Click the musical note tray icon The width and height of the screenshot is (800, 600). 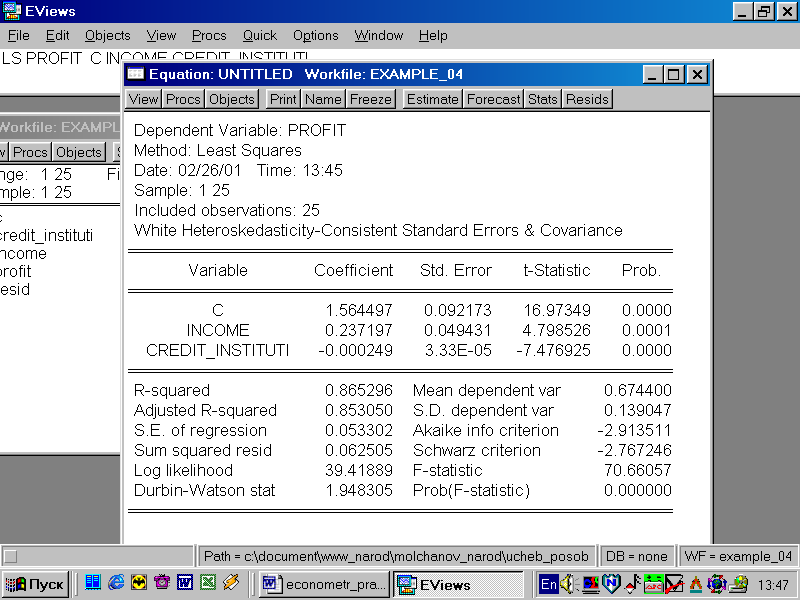(633, 584)
